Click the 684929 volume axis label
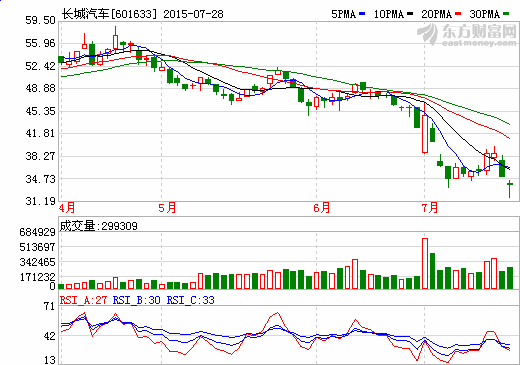Screen dimensions: 520x365 click(37, 232)
